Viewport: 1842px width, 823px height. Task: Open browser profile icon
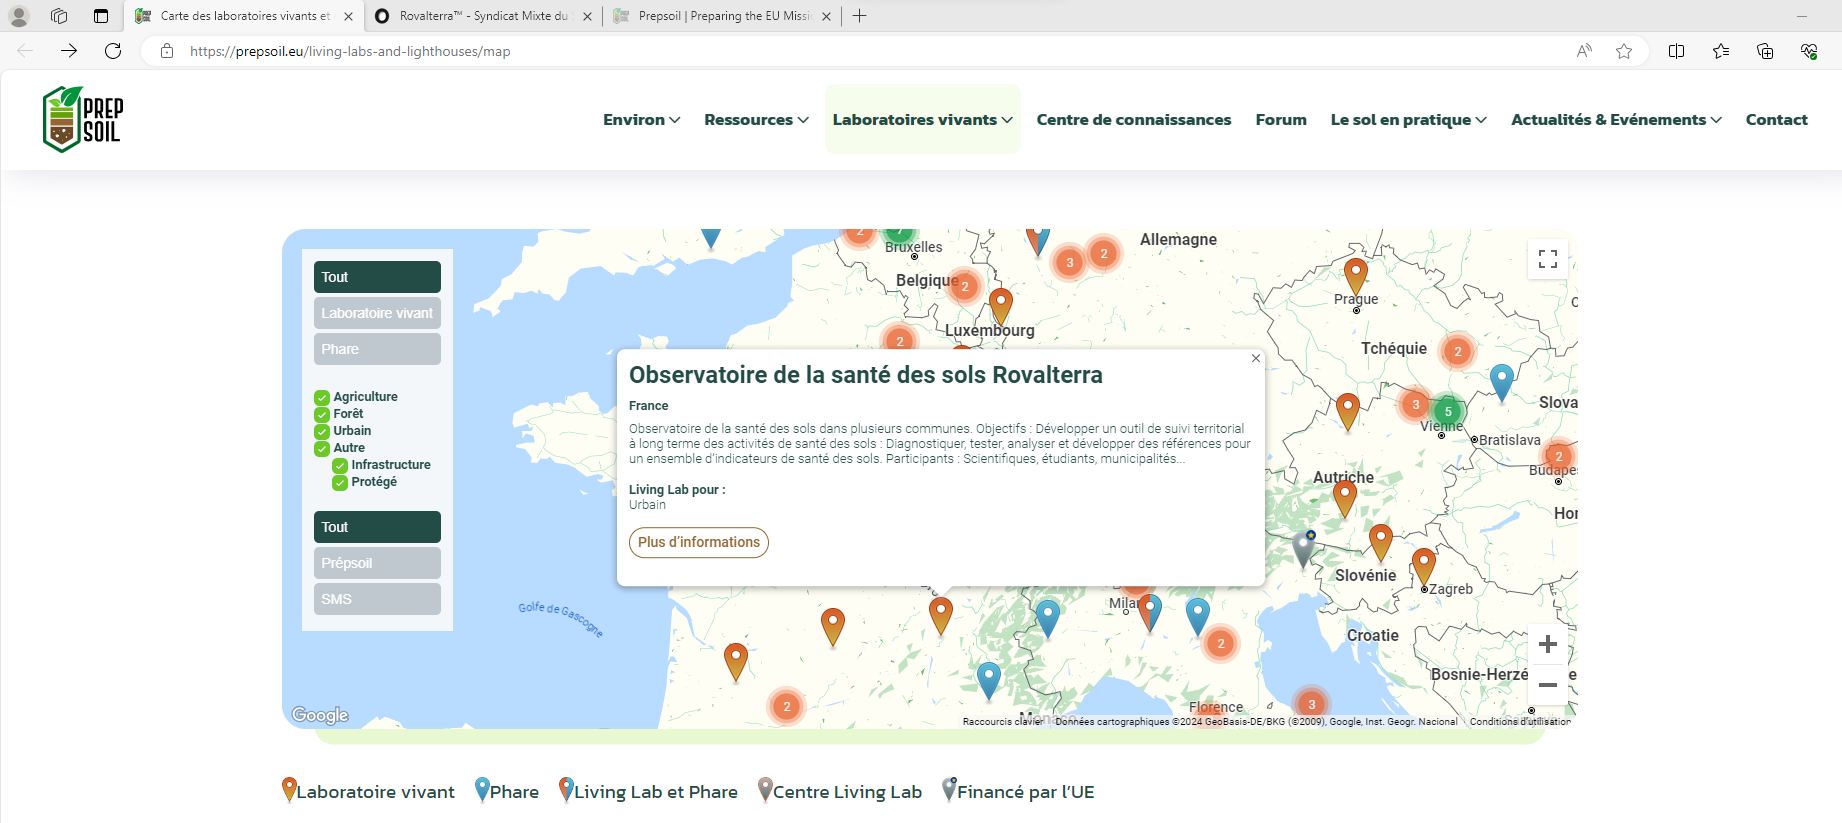tap(19, 16)
